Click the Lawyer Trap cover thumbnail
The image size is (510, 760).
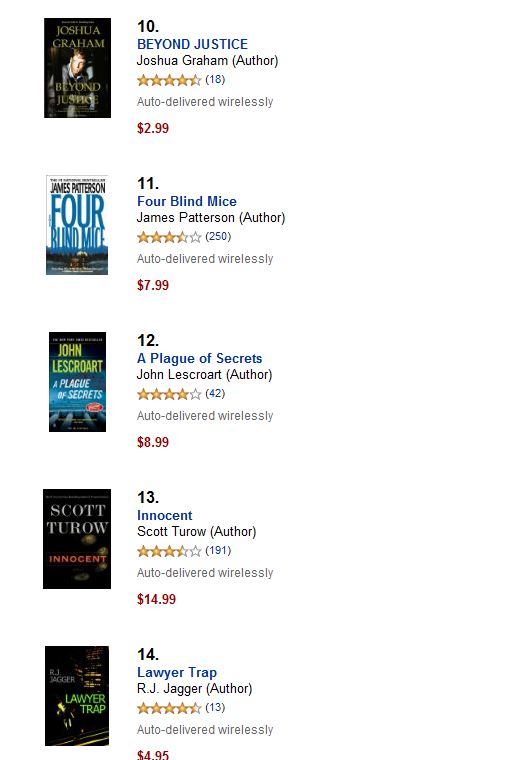point(77,696)
